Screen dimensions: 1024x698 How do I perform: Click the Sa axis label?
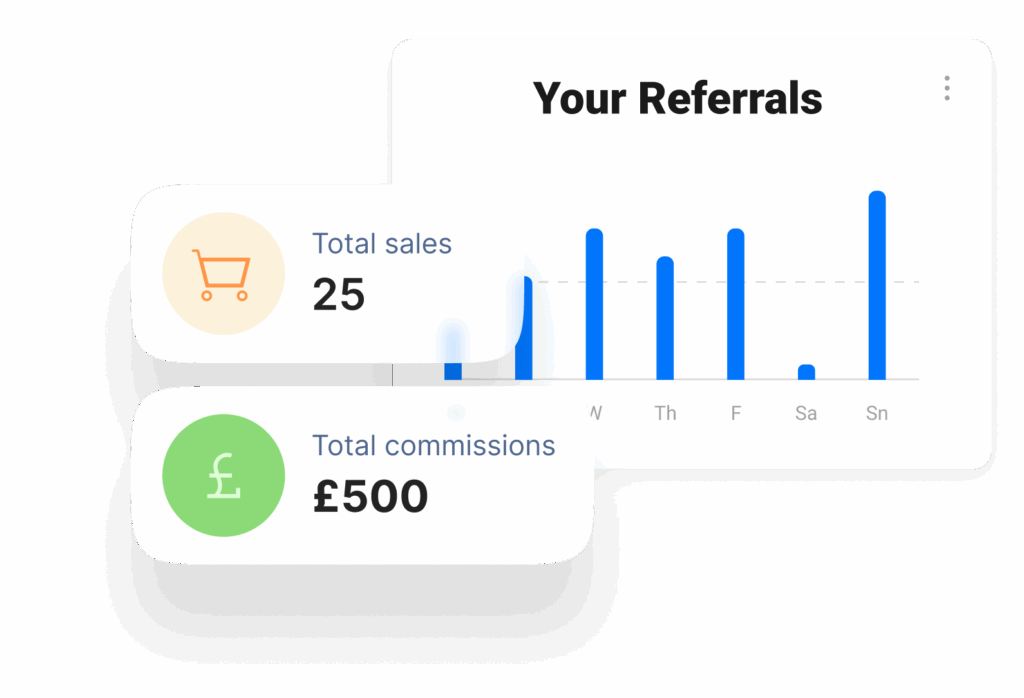[806, 413]
